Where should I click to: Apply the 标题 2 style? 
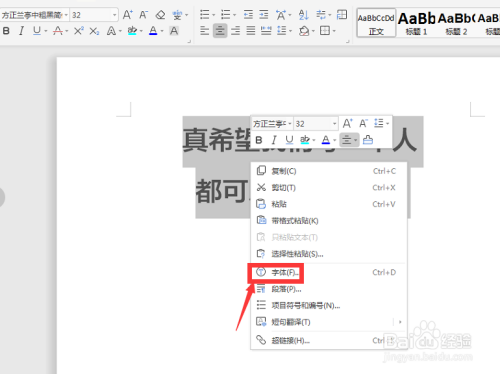pyautogui.click(x=456, y=23)
